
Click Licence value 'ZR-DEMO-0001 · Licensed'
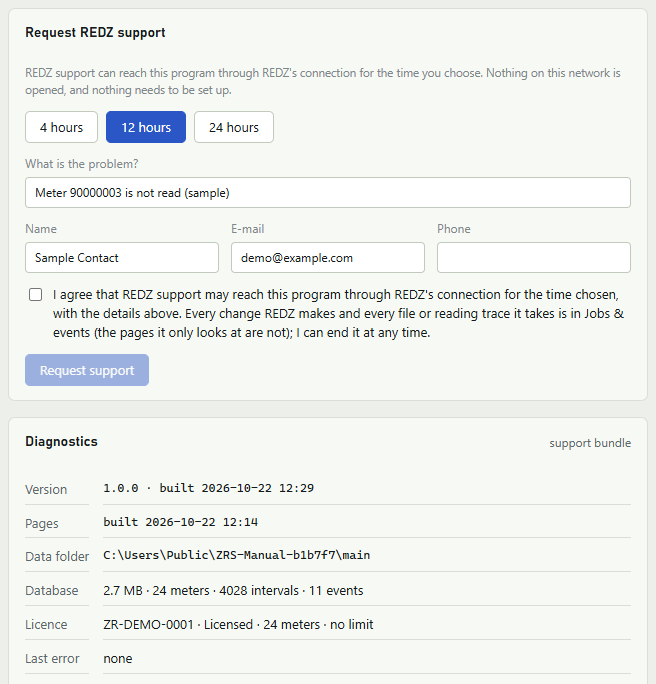(x=178, y=624)
